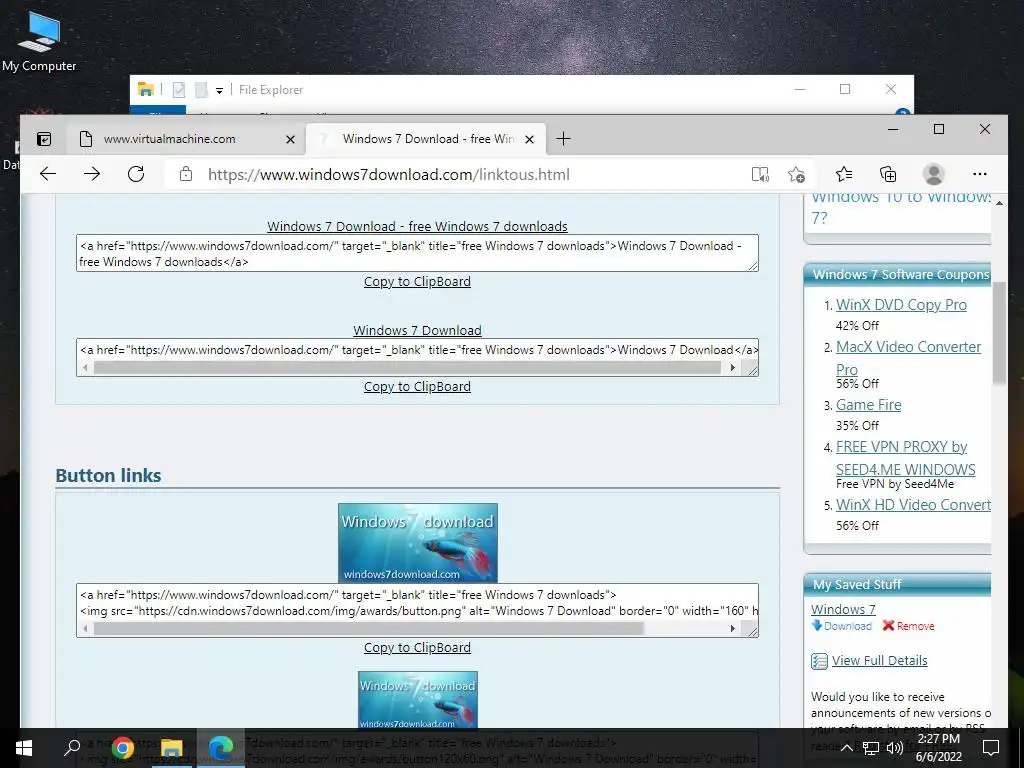The height and width of the screenshot is (768, 1024).
Task: Launch Google Chrome from the taskbar
Action: click(122, 748)
